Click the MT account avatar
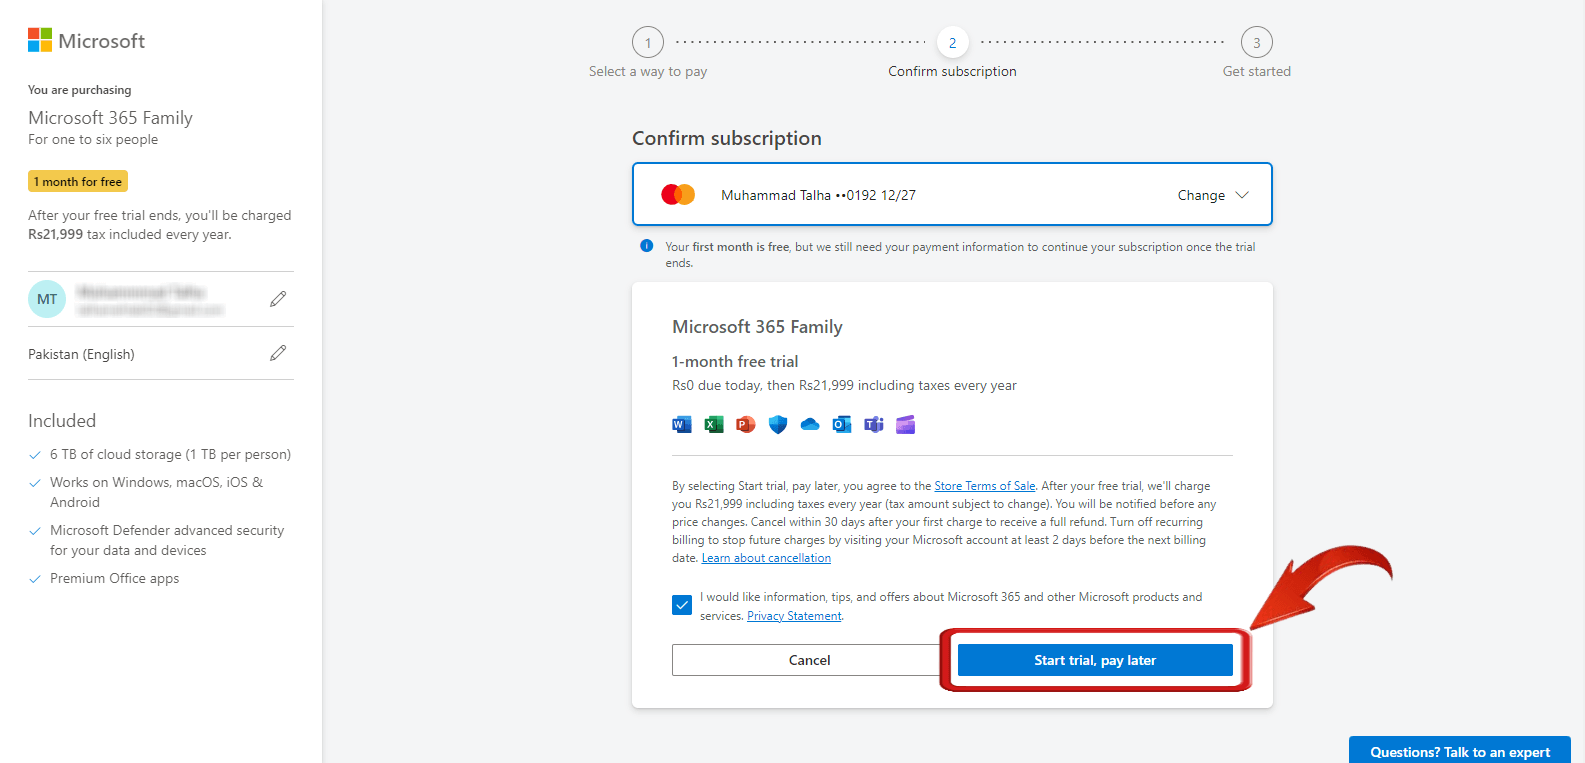This screenshot has width=1585, height=763. point(47,299)
